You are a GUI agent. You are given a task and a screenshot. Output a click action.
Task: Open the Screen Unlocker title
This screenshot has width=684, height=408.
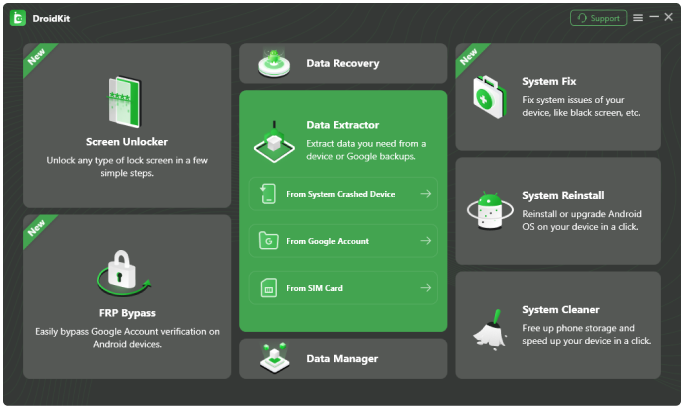(x=127, y=142)
